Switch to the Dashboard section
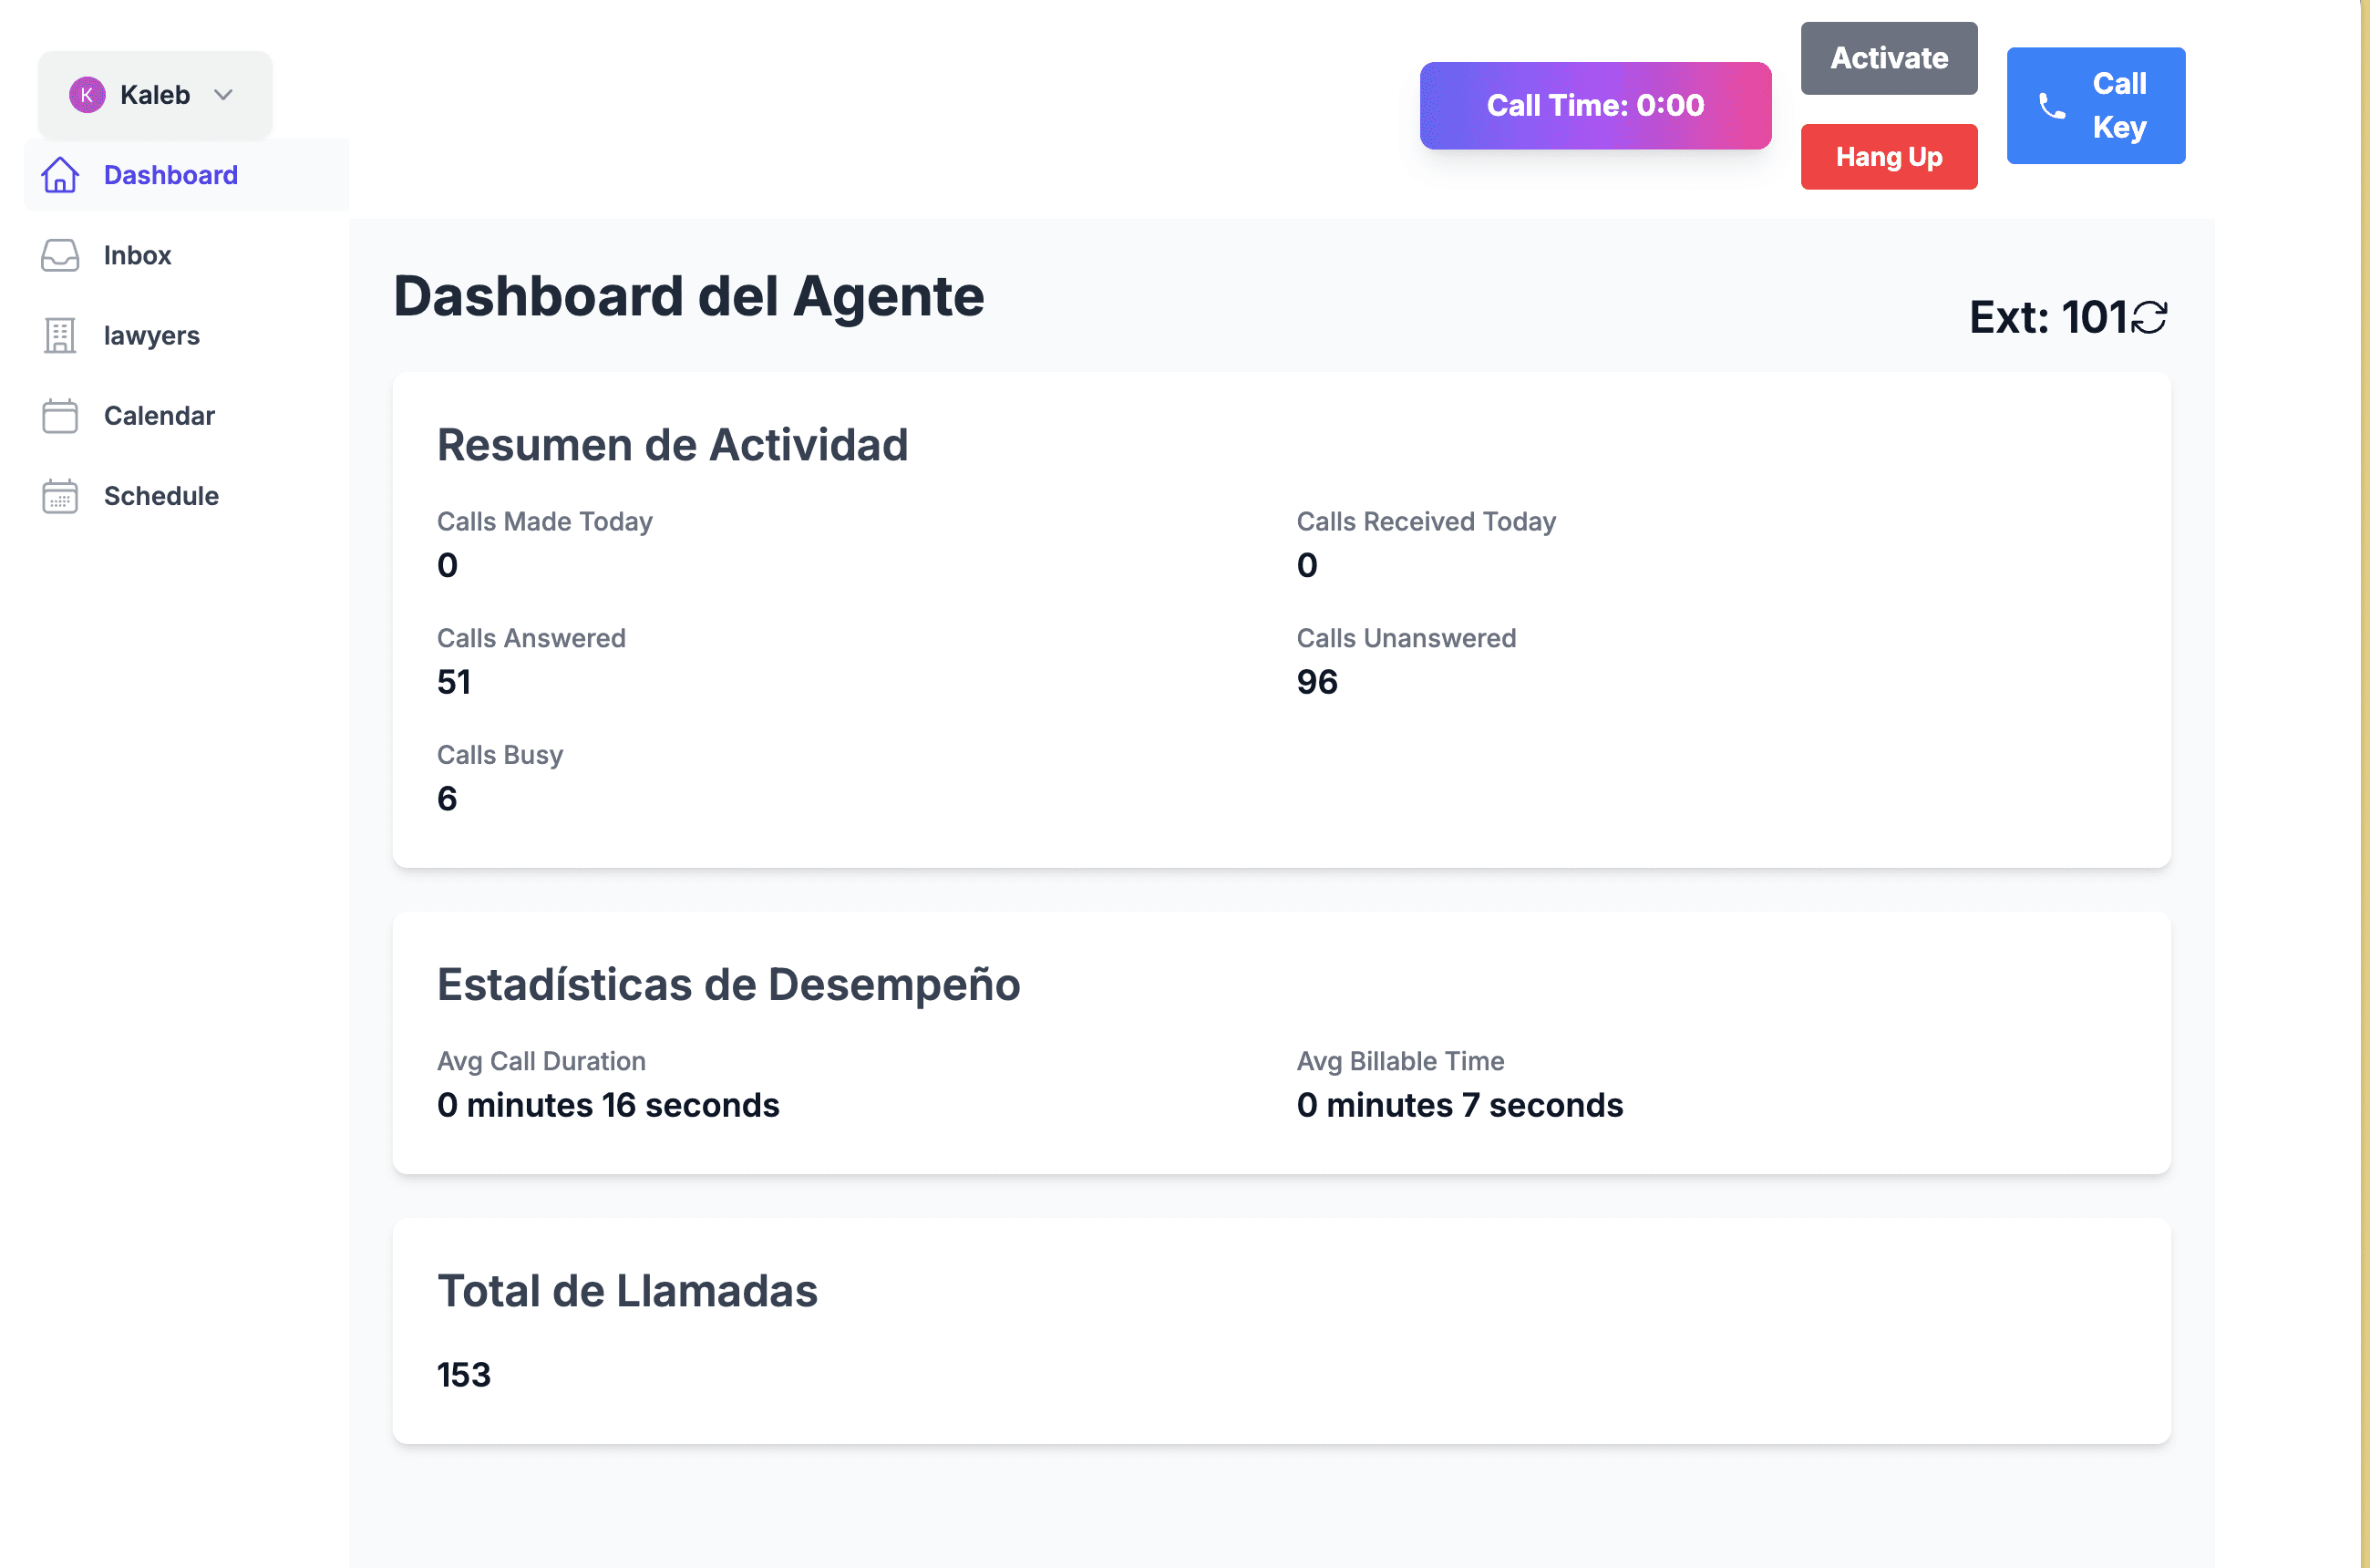Viewport: 2370px width, 1568px height. coord(170,174)
